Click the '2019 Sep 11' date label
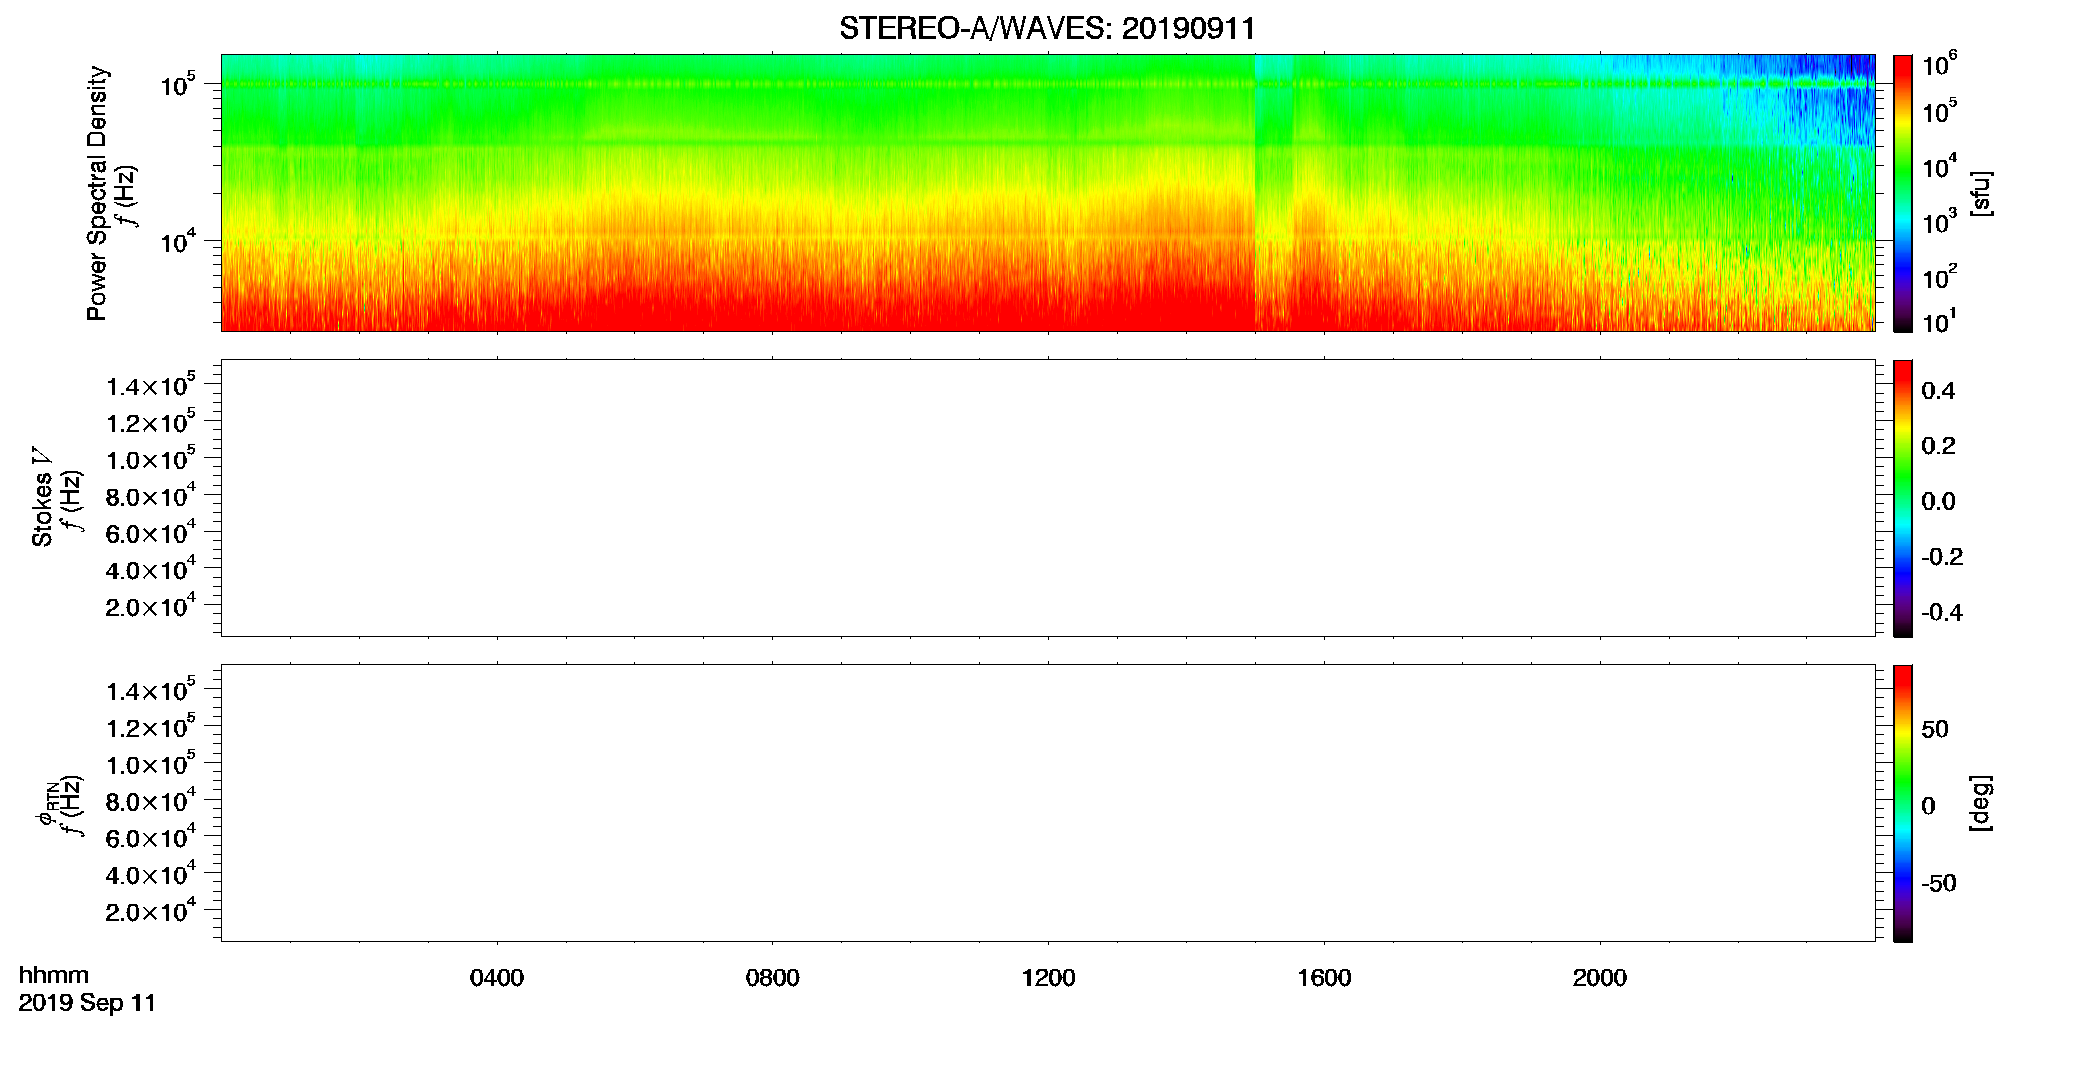 [x=87, y=1003]
